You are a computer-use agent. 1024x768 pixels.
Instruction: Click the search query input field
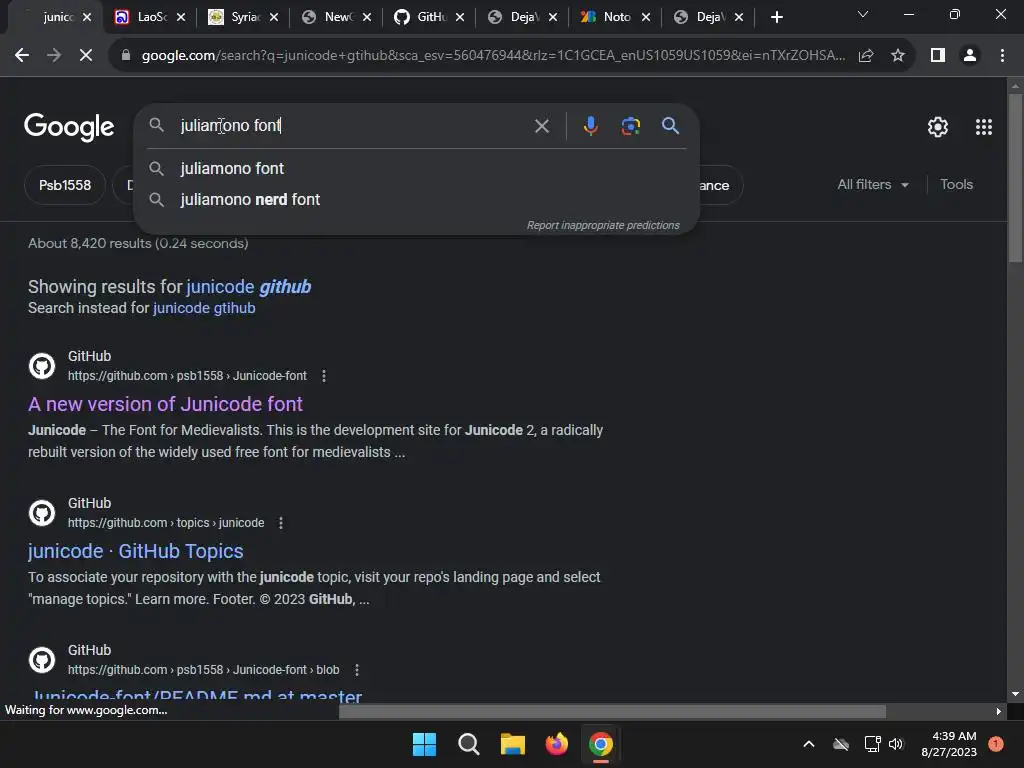pos(353,125)
